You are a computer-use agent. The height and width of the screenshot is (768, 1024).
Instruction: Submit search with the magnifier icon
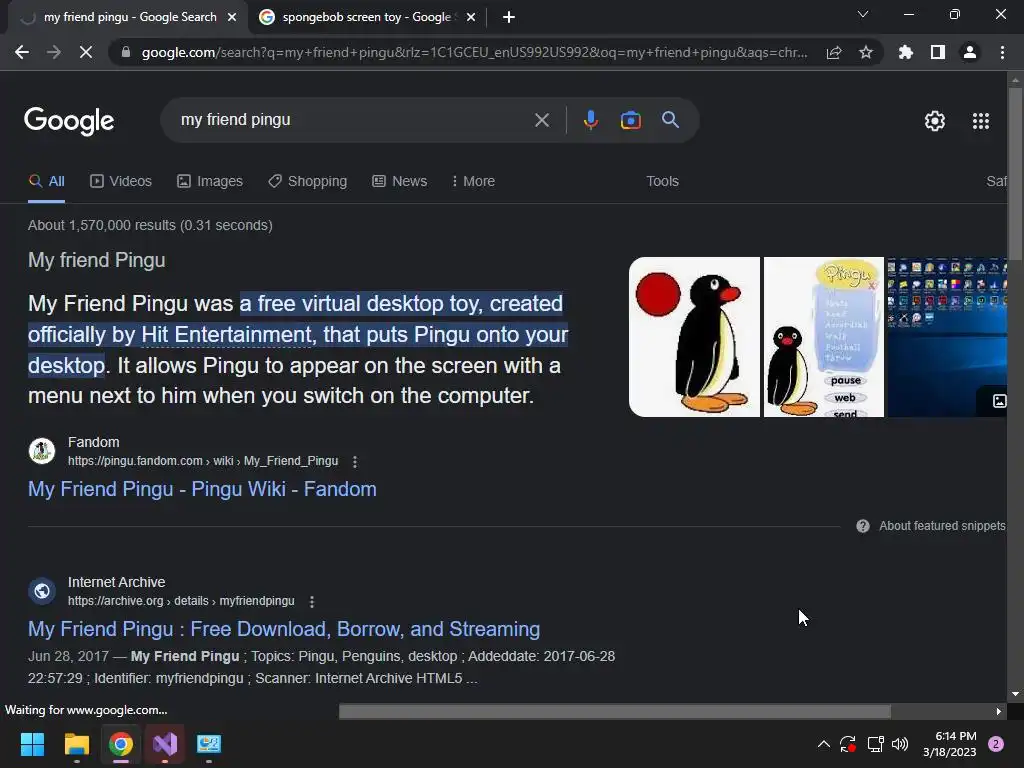click(x=671, y=120)
